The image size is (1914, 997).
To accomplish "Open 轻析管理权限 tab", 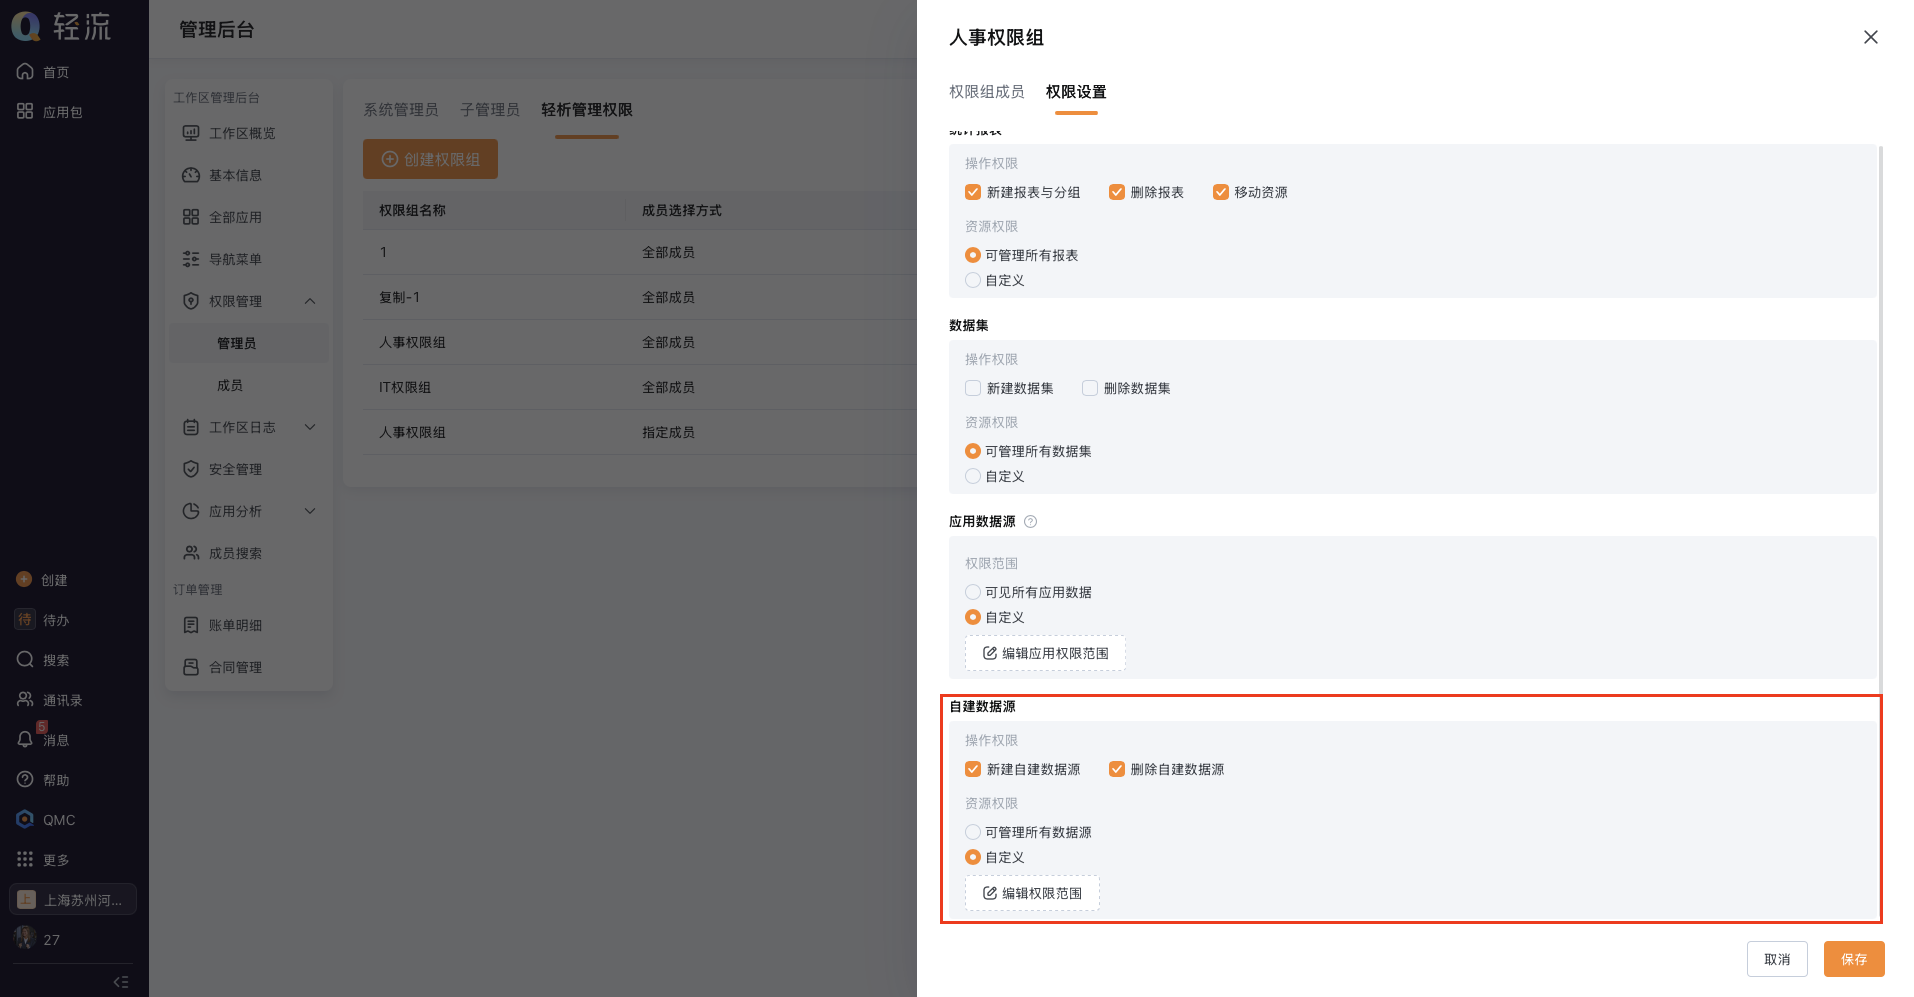I will pos(587,109).
